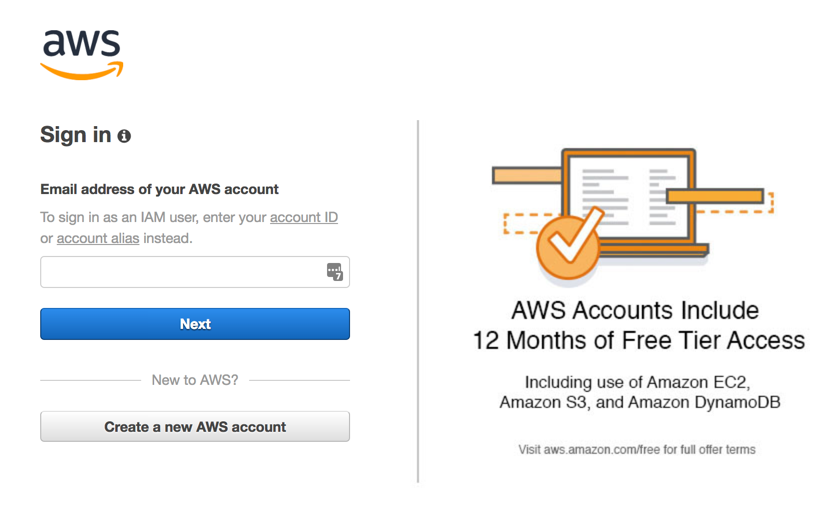Viewport: 830px width, 509px height.
Task: Click AWS Accounts Include headline
Action: click(635, 310)
